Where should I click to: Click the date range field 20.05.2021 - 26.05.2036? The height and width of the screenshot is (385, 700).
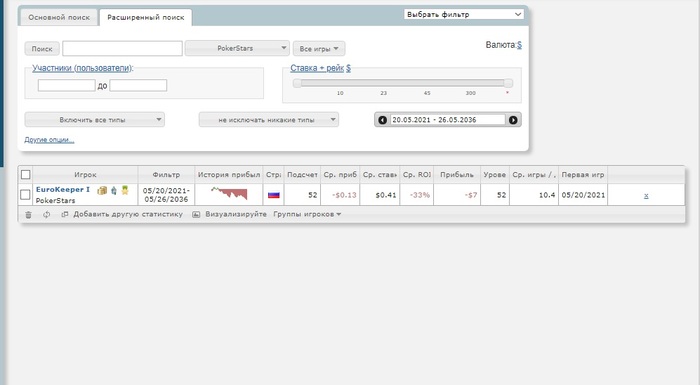coord(448,120)
